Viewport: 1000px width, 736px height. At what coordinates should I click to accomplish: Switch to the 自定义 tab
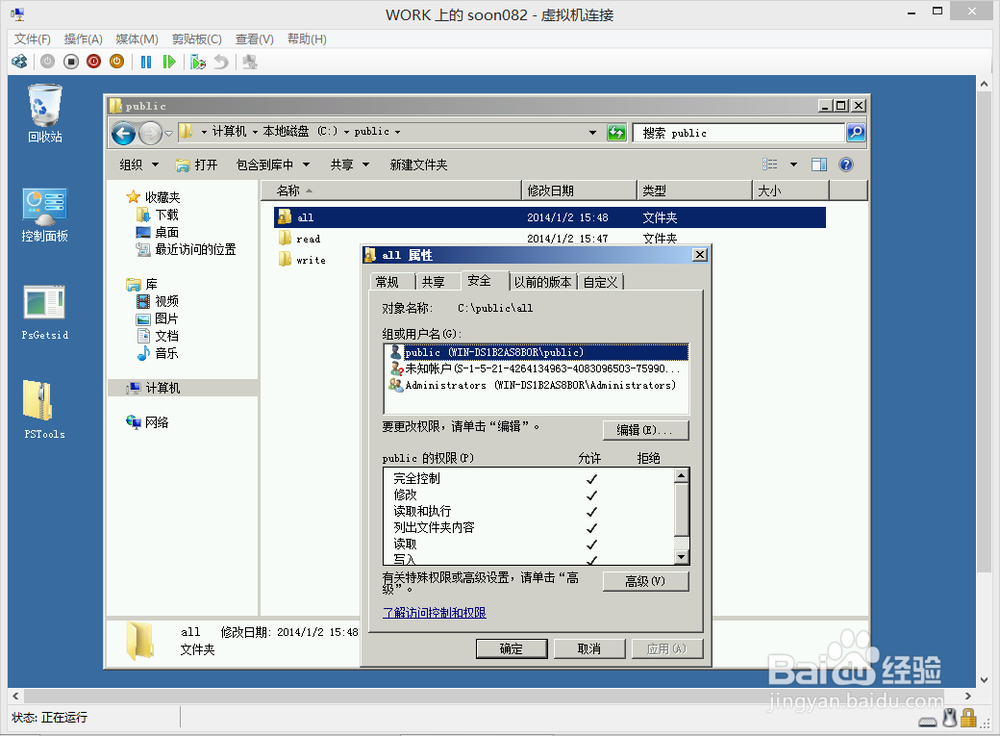click(x=600, y=282)
